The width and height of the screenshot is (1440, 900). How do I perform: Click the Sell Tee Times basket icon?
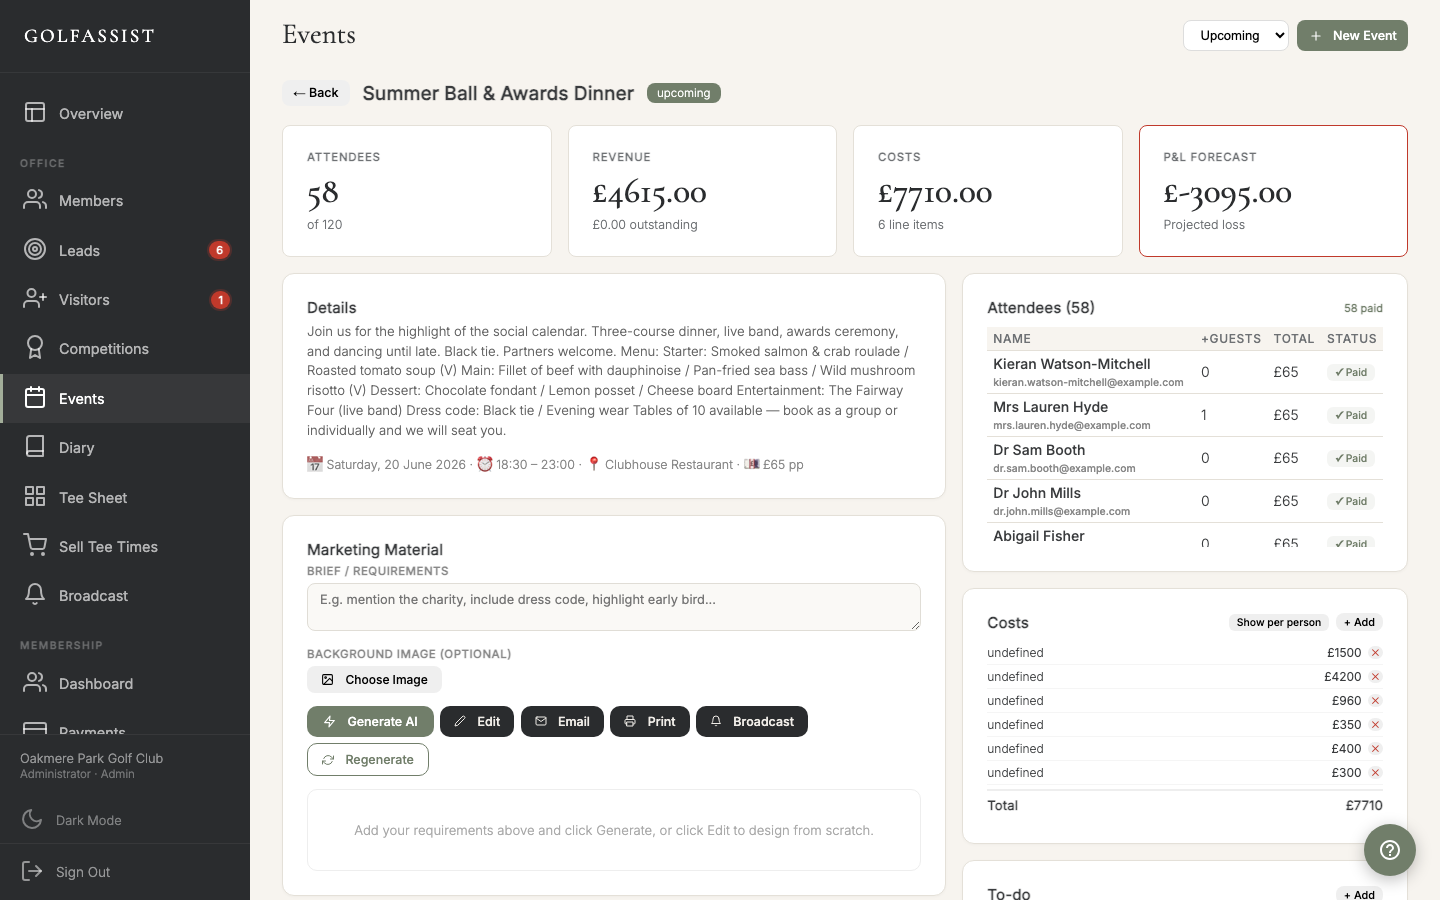tap(35, 546)
